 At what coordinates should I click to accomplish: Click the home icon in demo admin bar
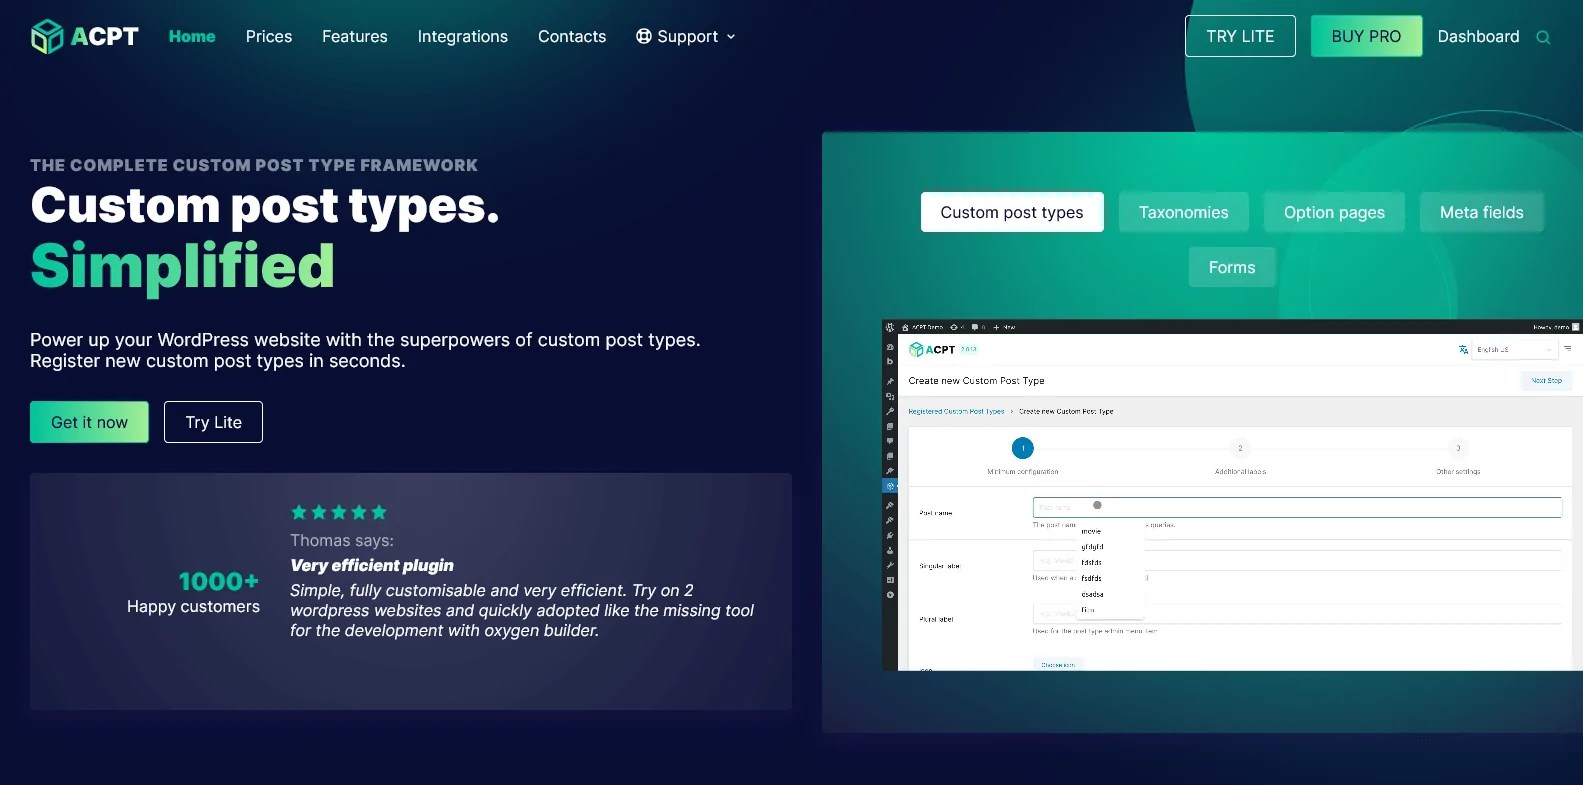pos(905,327)
